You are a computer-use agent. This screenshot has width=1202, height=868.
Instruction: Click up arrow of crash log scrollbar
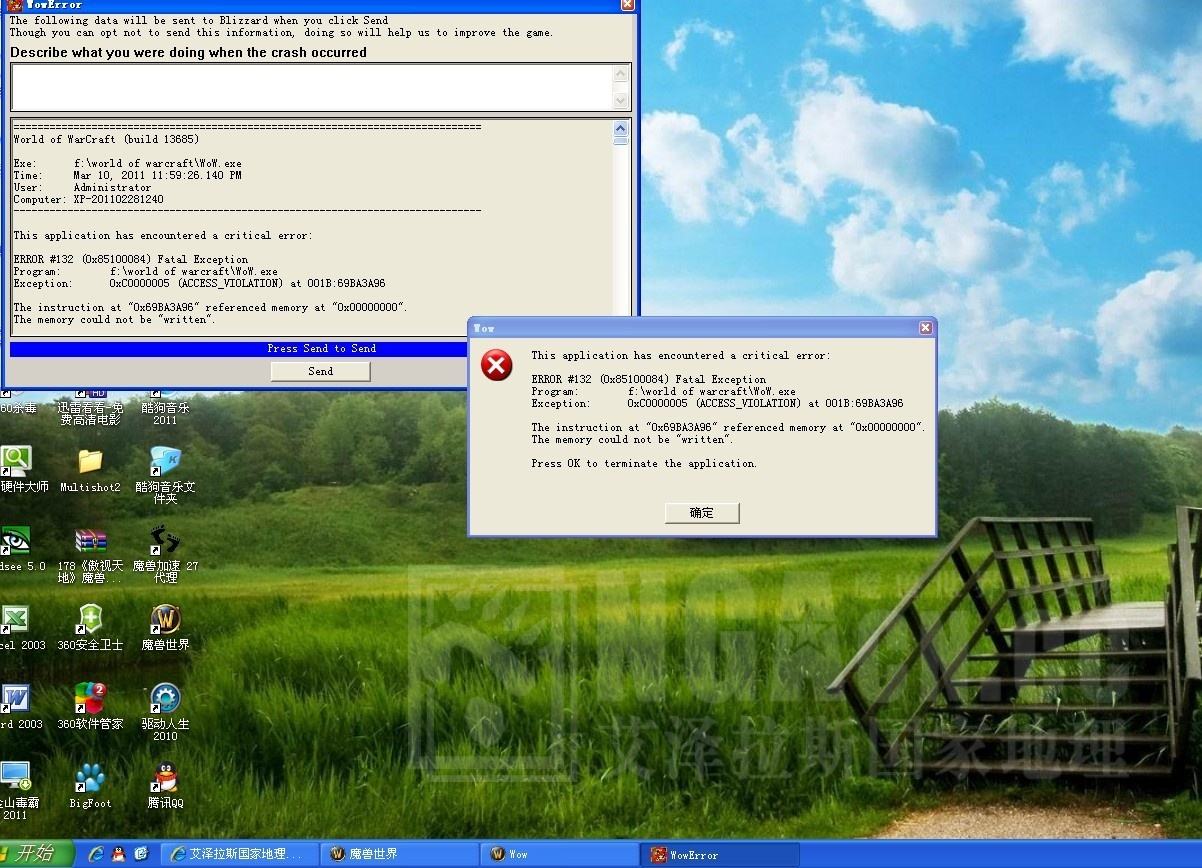(x=621, y=128)
